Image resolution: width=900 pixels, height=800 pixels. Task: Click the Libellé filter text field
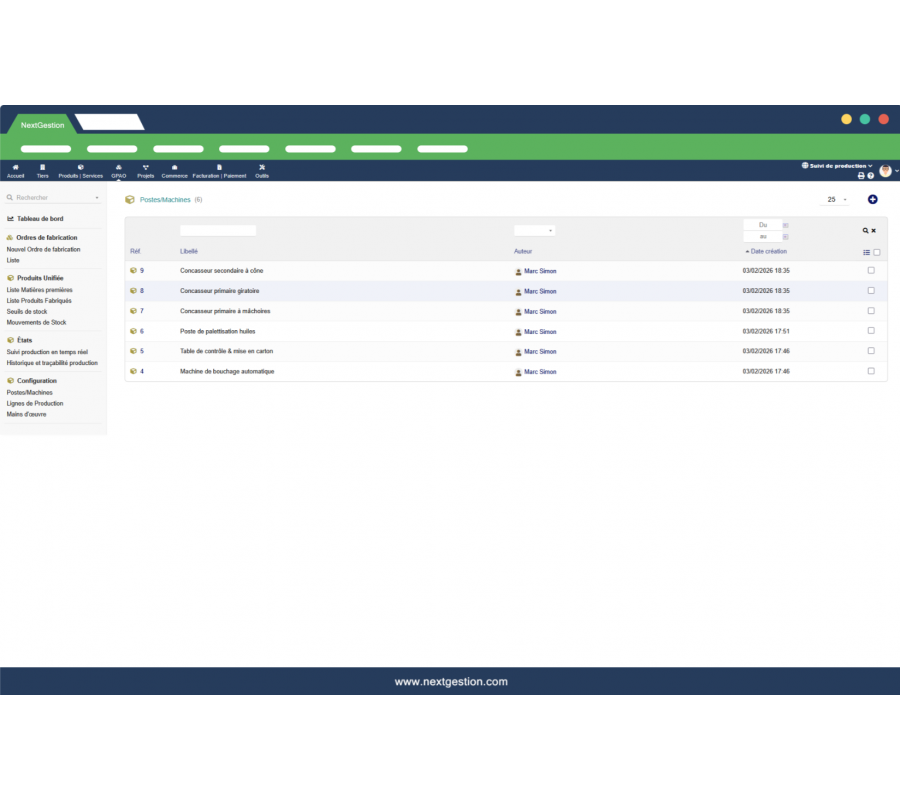tap(218, 230)
